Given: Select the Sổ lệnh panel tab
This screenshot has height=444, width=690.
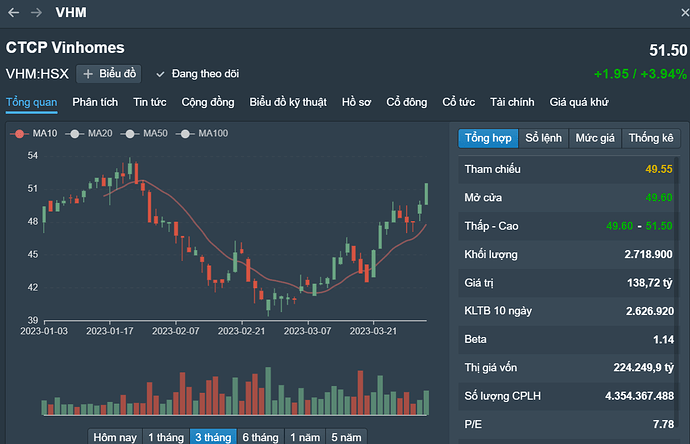Looking at the screenshot, I should point(544,138).
